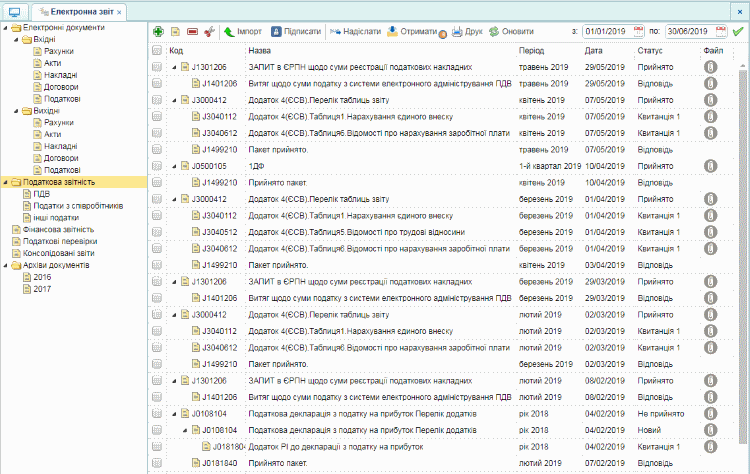Open file attachment for J1301206 dated 29/05/2019
The width and height of the screenshot is (750, 474).
pos(711,67)
